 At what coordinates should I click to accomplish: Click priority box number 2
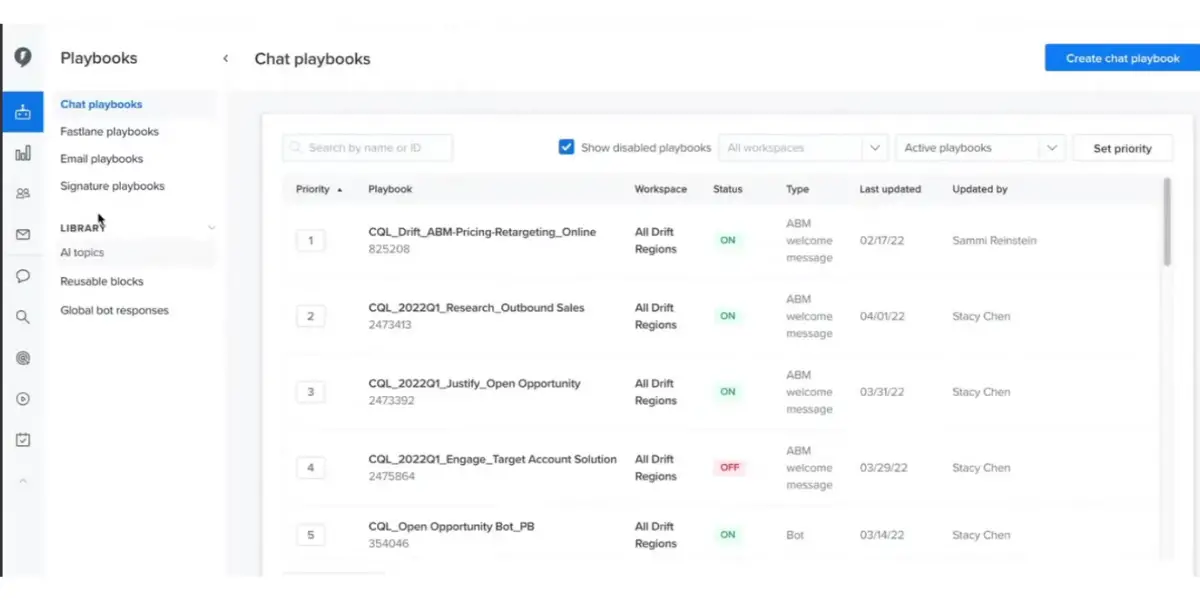(310, 316)
